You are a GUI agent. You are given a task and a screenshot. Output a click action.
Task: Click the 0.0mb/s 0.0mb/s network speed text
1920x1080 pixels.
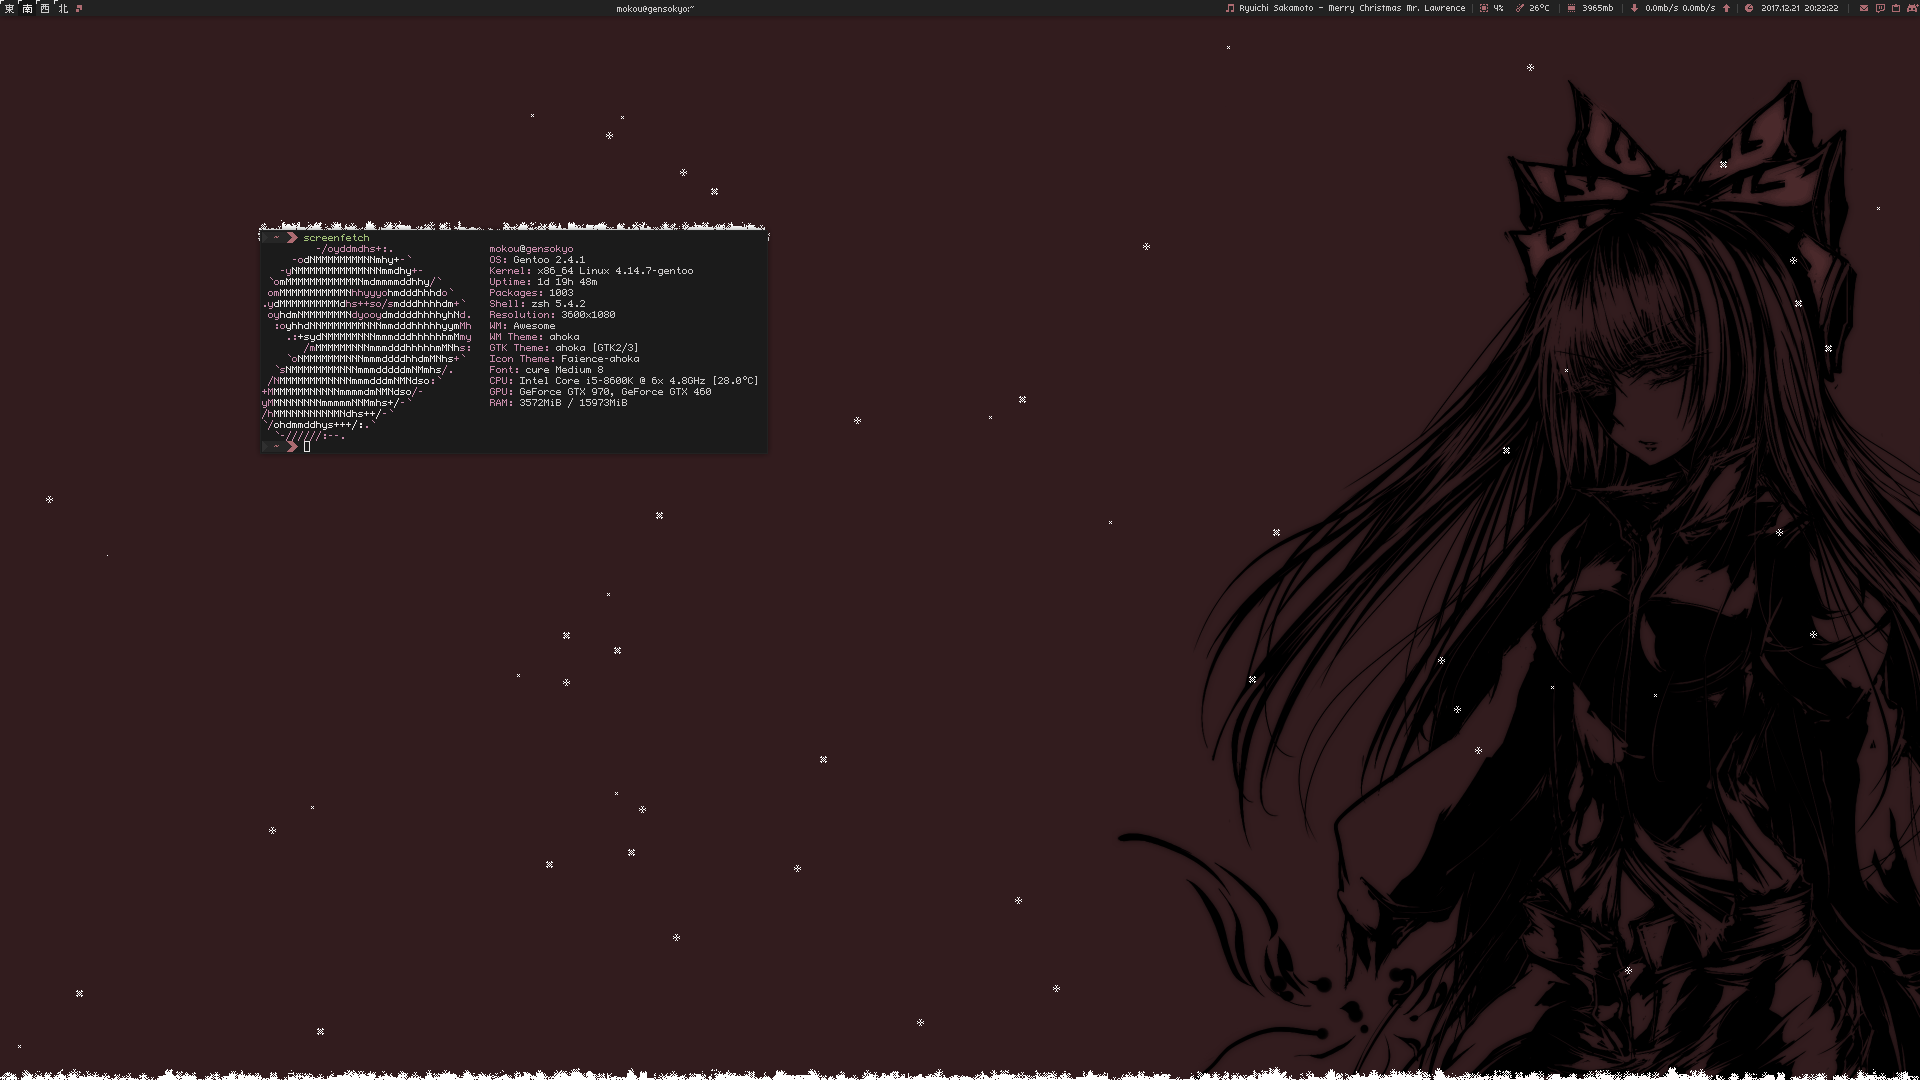1680,8
